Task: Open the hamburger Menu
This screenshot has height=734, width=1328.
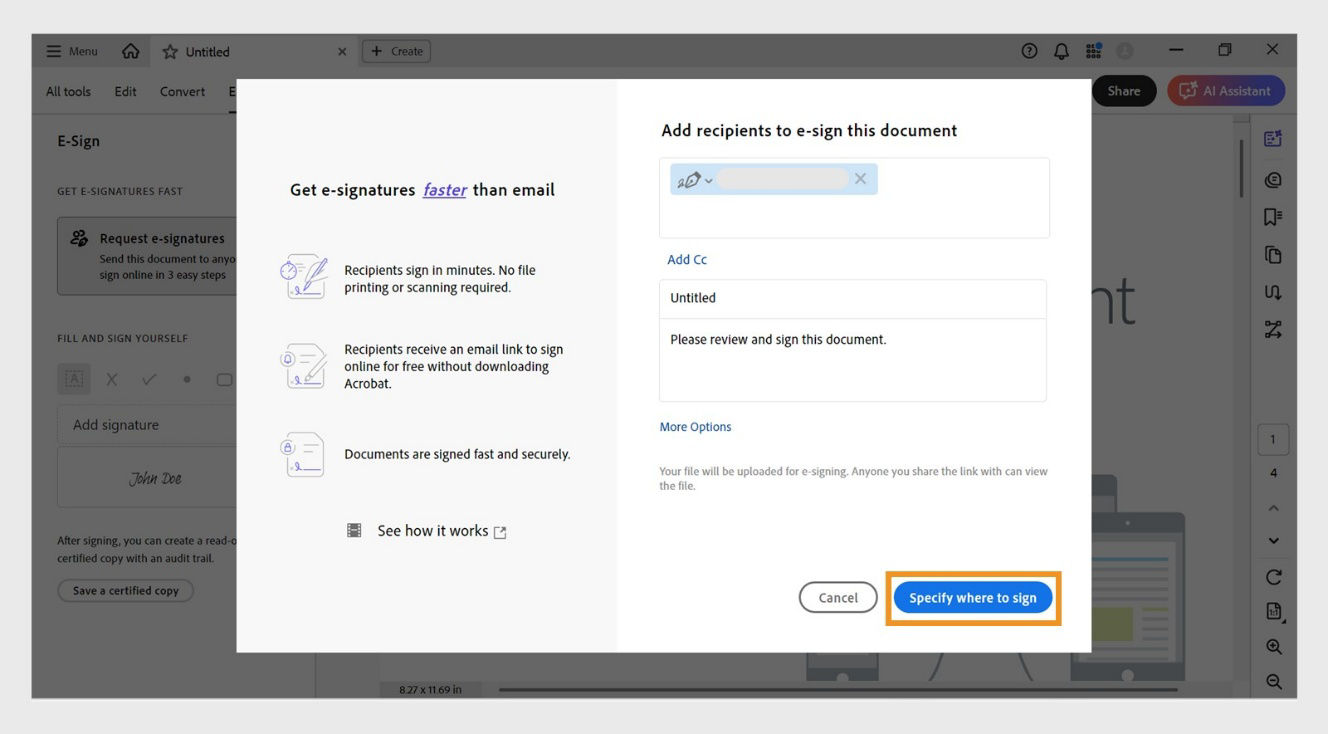Action: point(70,50)
